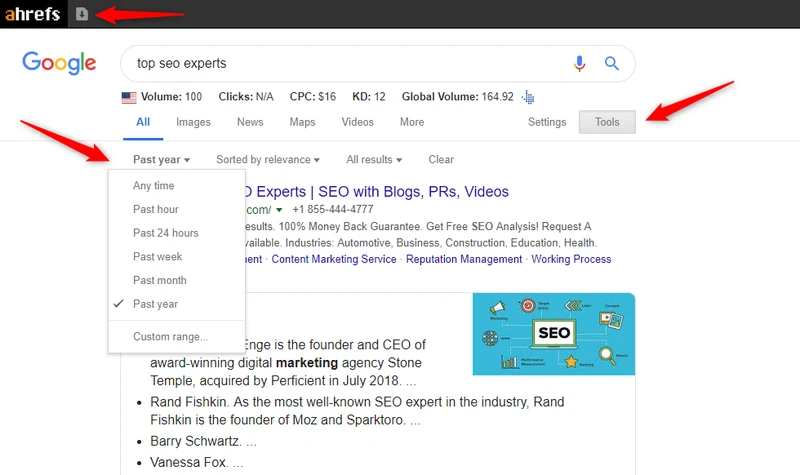Image resolution: width=800 pixels, height=475 pixels.
Task: Open Sorted by relevance dropdown
Action: coord(268,160)
